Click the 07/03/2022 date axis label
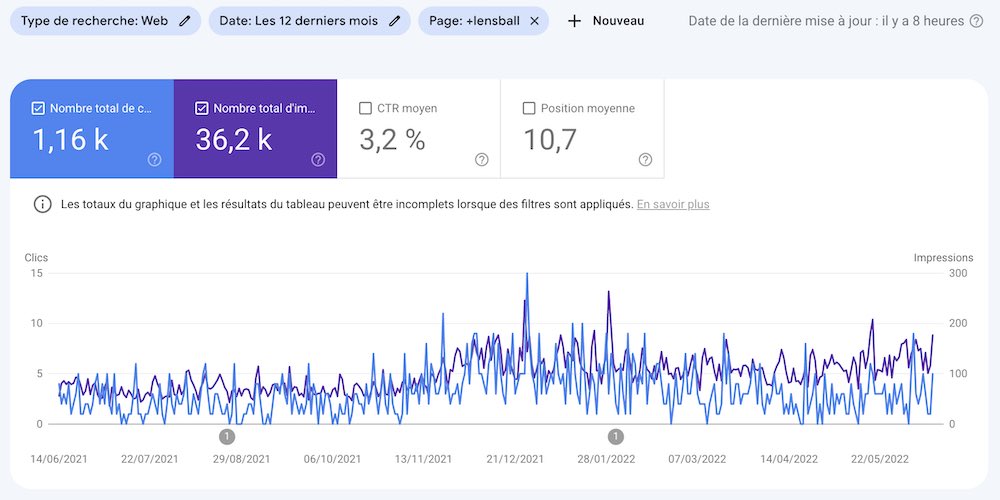The height and width of the screenshot is (500, 1000). click(697, 459)
